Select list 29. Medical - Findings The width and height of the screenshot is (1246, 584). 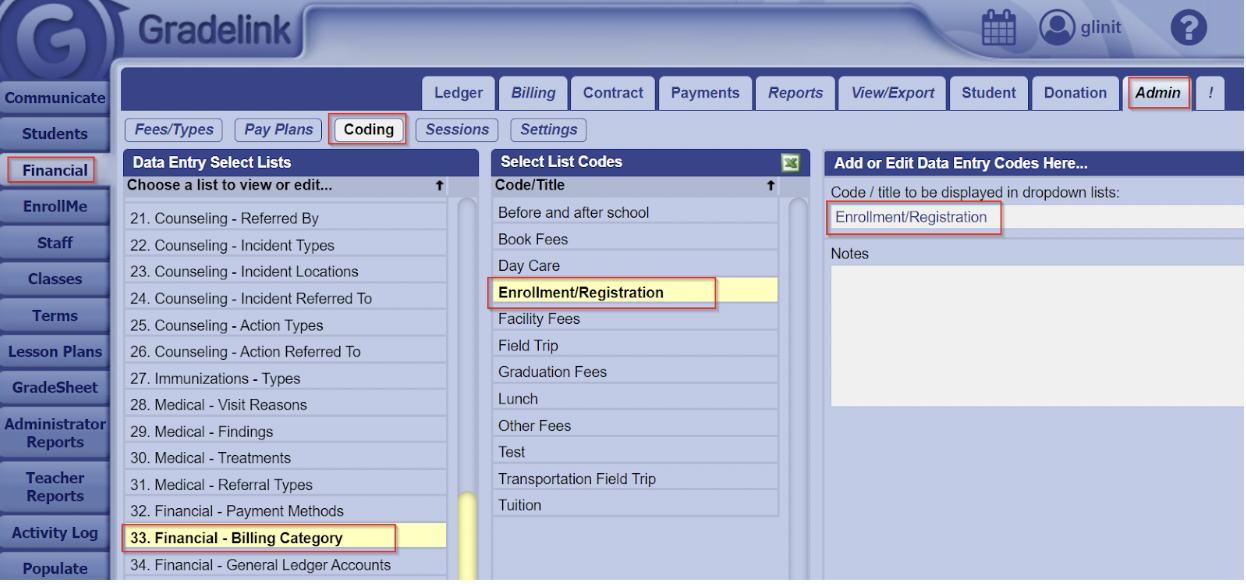[x=285, y=431]
